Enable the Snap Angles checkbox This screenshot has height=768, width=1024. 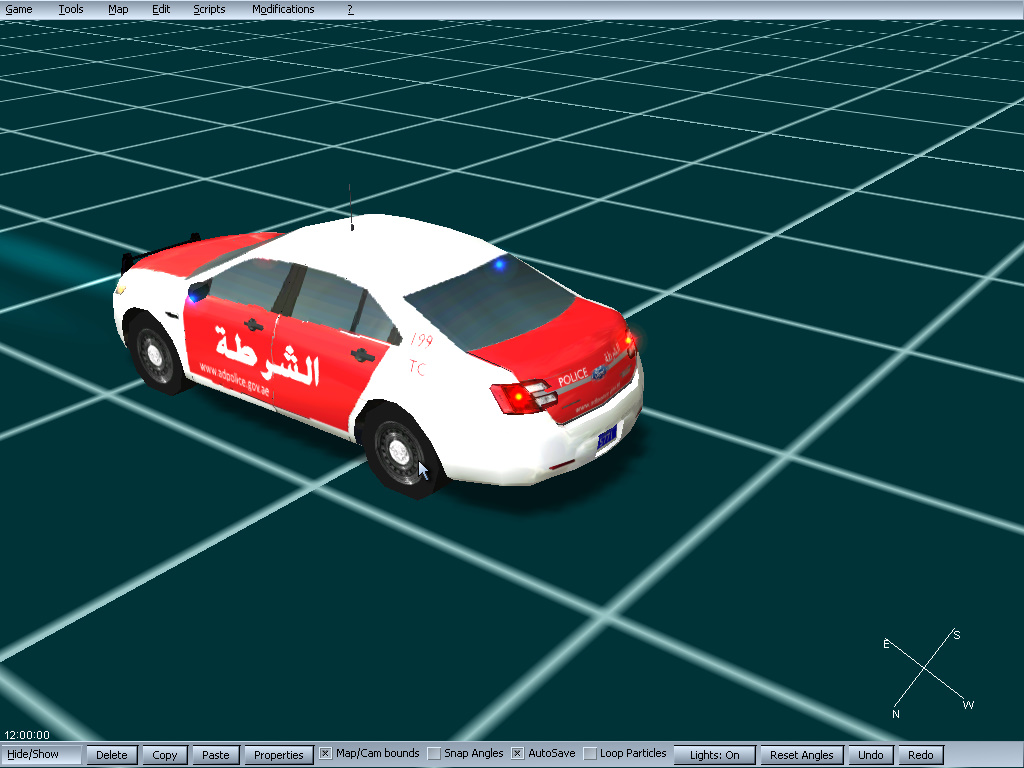434,754
